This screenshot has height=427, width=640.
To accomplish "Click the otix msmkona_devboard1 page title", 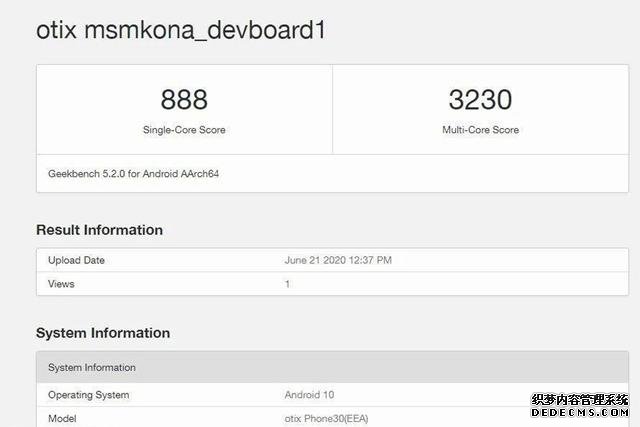I will pyautogui.click(x=181, y=31).
